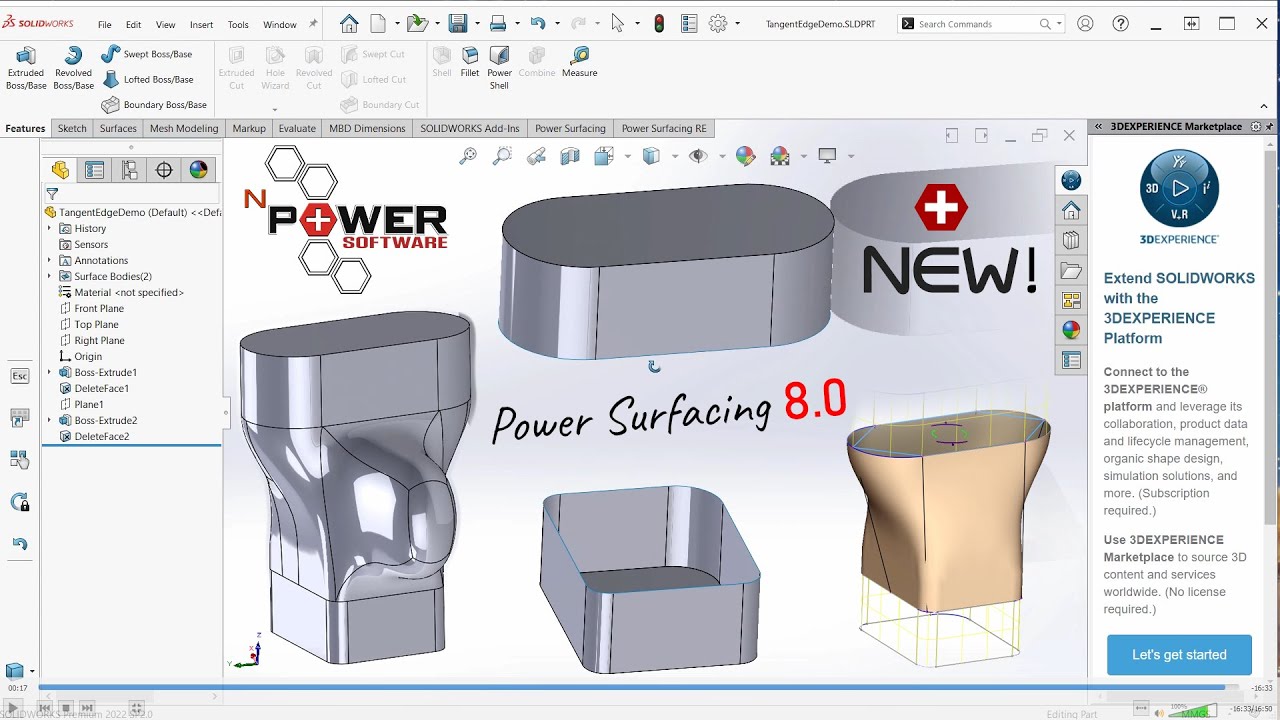Image resolution: width=1280 pixels, height=720 pixels.
Task: Select the Extruded Boss/Base tool
Action: click(x=26, y=68)
